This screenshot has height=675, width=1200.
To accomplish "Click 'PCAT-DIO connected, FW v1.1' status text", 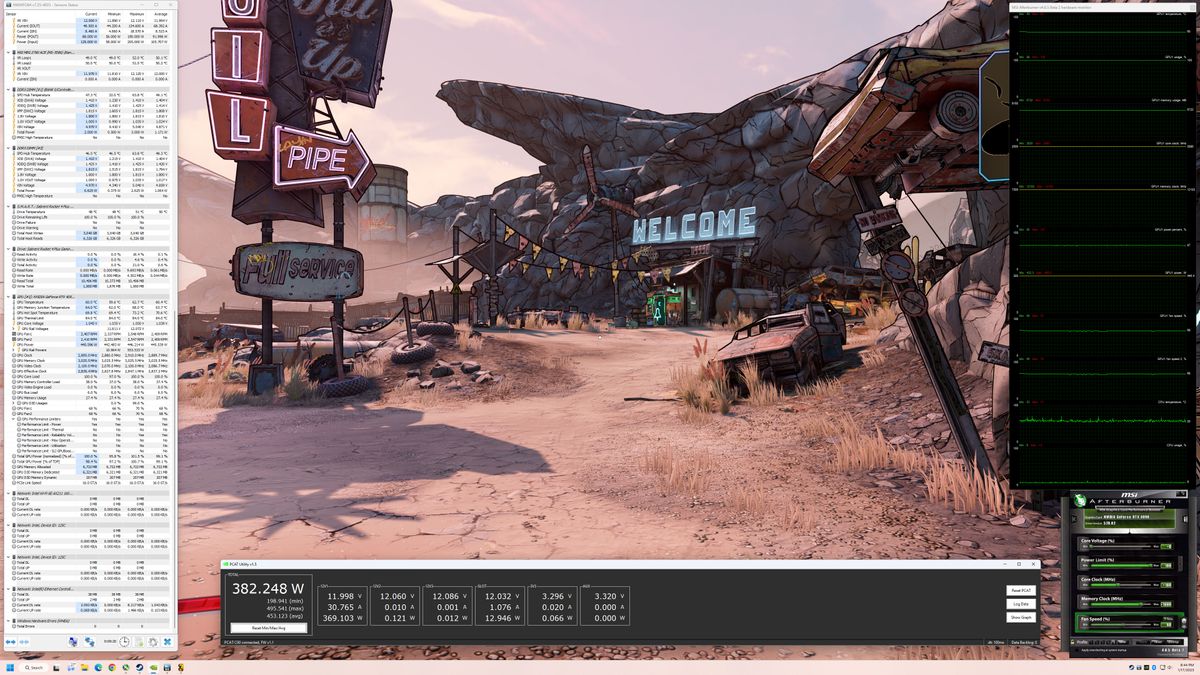I will (x=248, y=640).
